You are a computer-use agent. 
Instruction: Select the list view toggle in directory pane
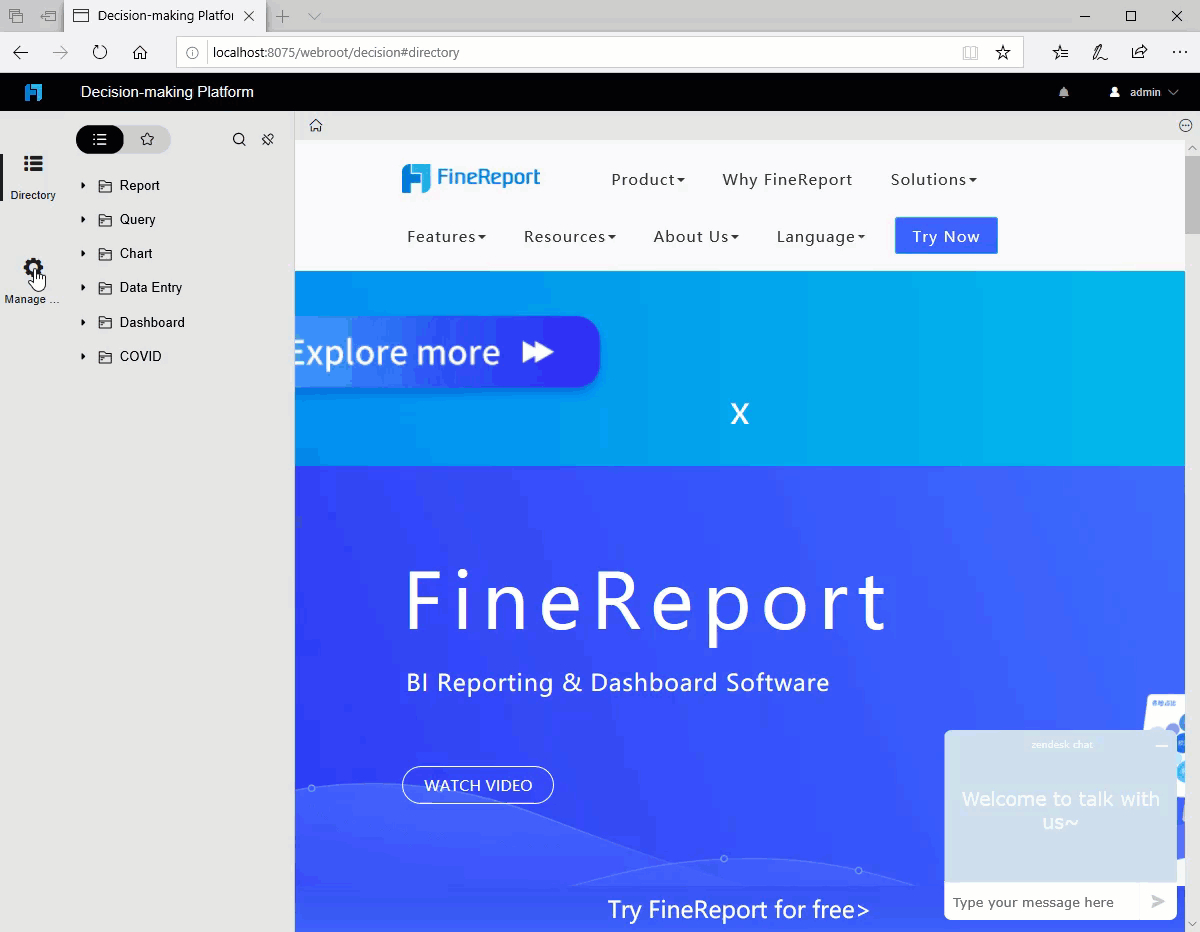(99, 140)
